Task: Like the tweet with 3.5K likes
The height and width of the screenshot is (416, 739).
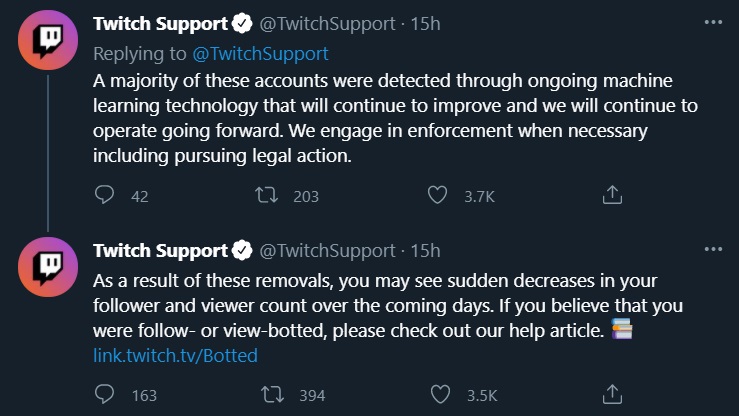Action: 440,394
